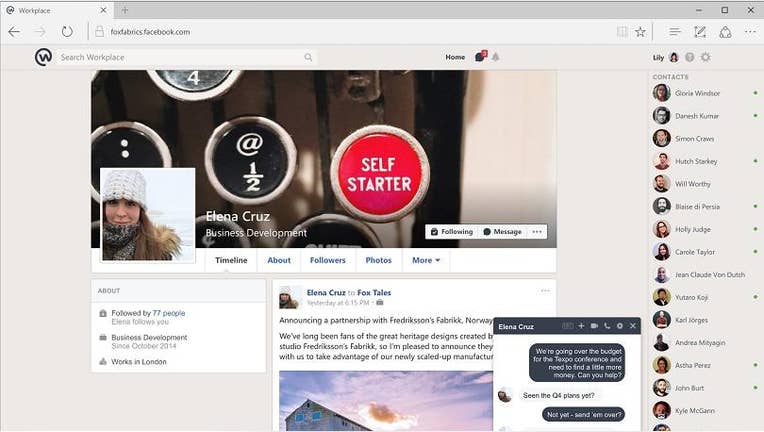Start video call in Elena Cruz chat
The image size is (764, 432).
tap(594, 326)
